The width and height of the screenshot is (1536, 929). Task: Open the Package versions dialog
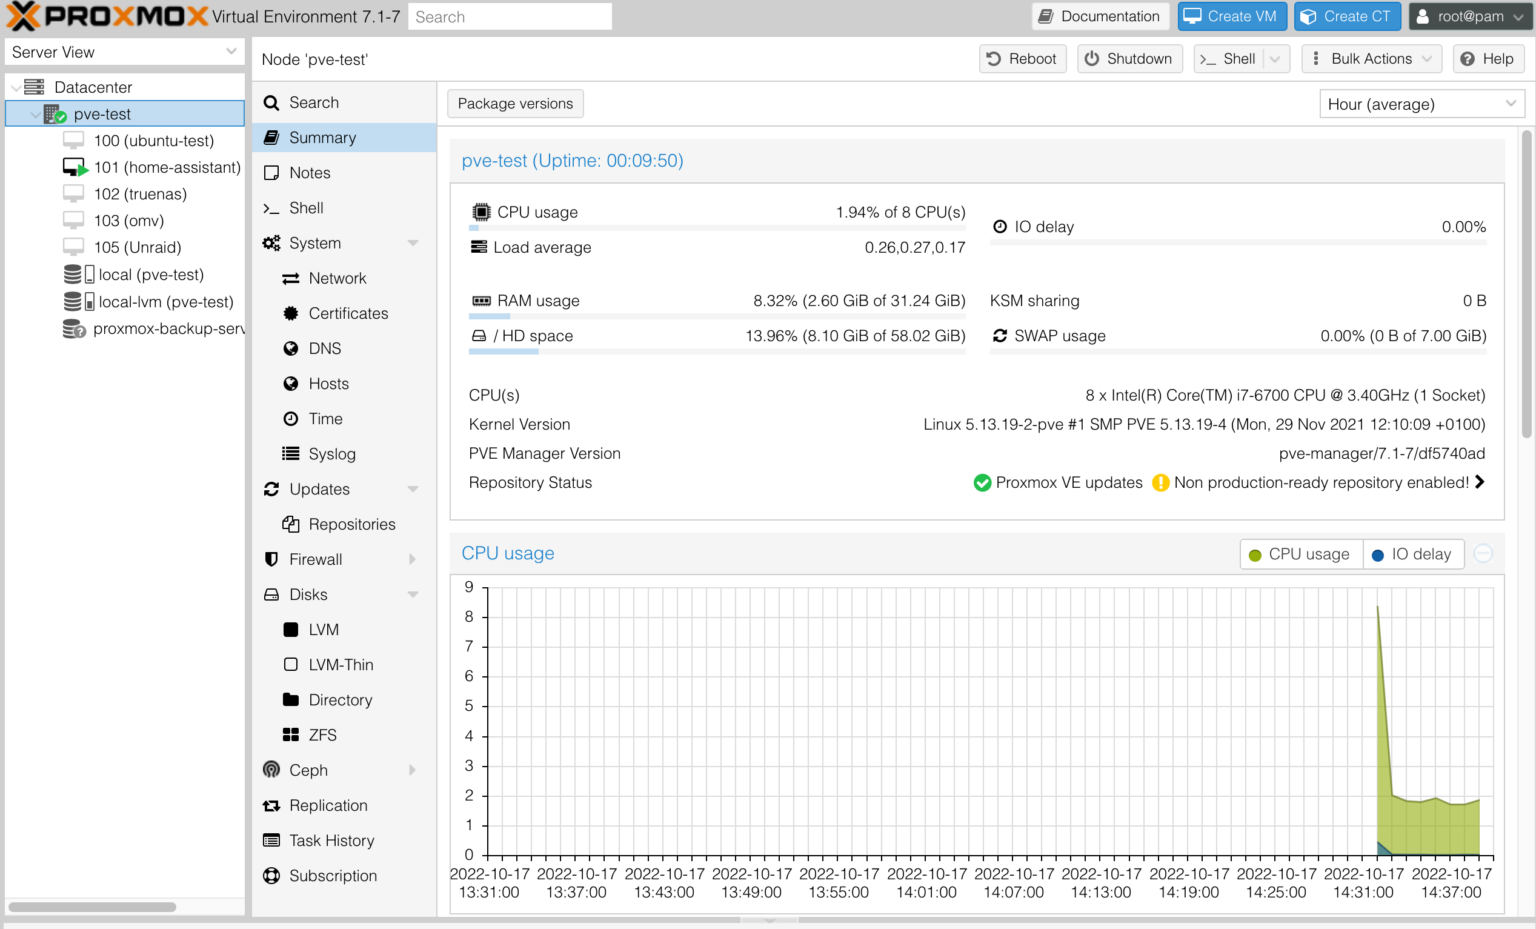pos(515,103)
